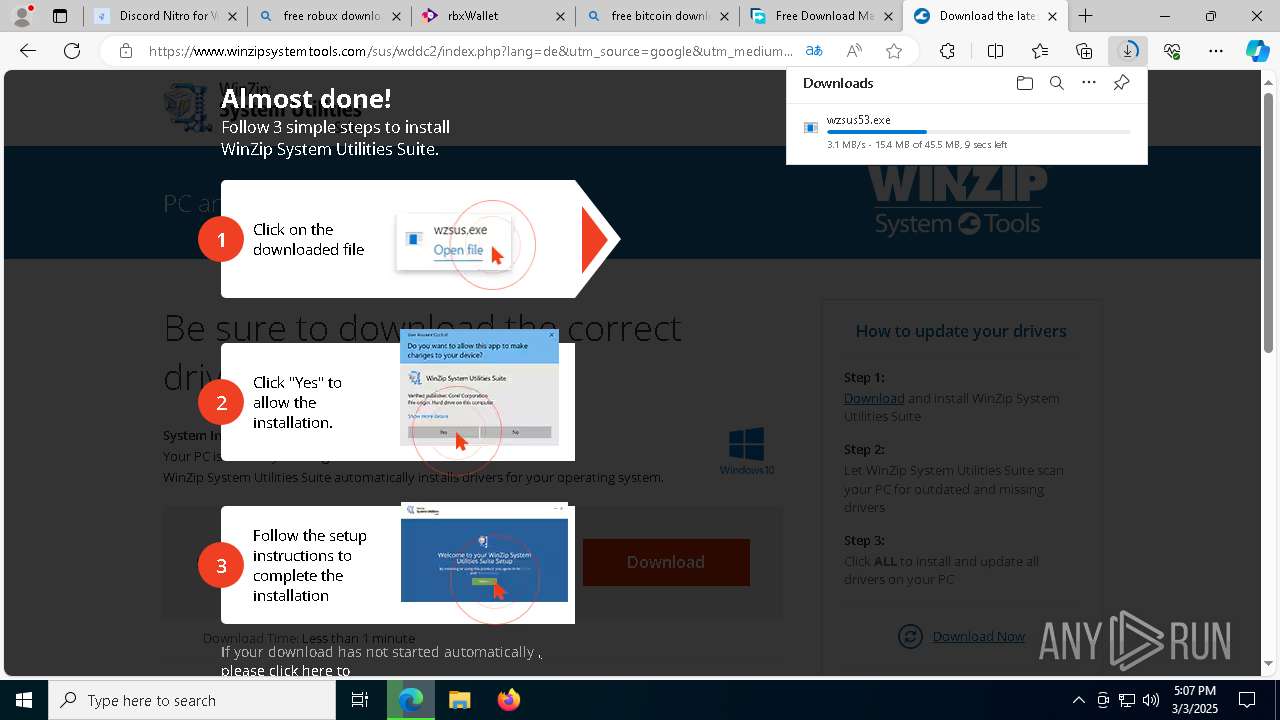The image size is (1280, 720).
Task: Open Microsoft Edge from taskbar
Action: 411,700
